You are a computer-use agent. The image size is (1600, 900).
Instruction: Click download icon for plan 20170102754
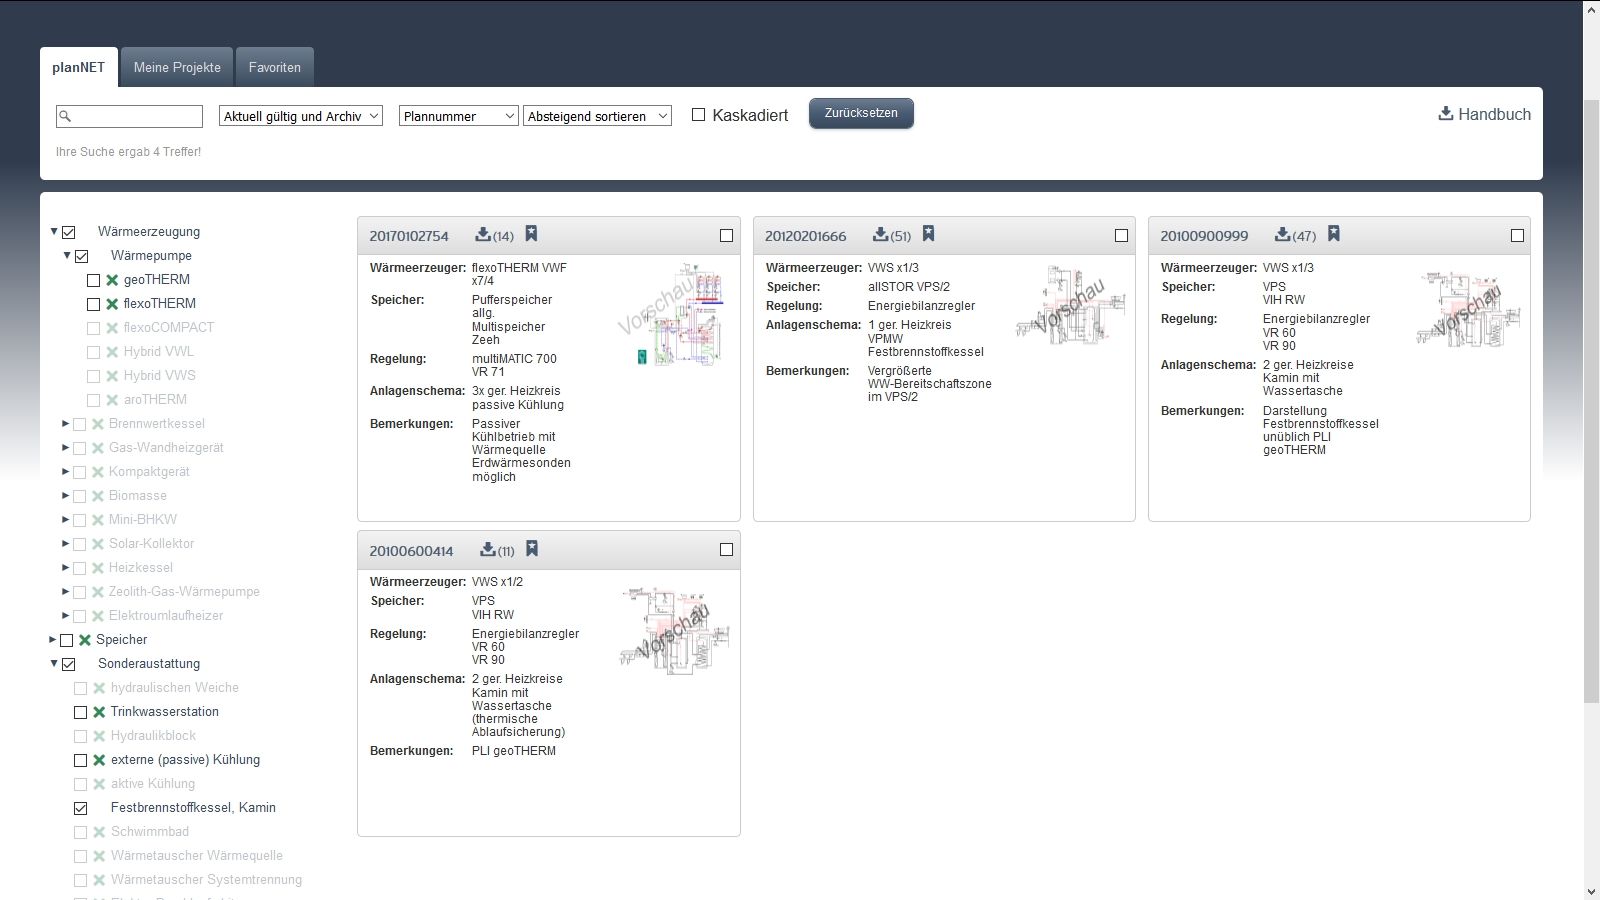pyautogui.click(x=483, y=235)
